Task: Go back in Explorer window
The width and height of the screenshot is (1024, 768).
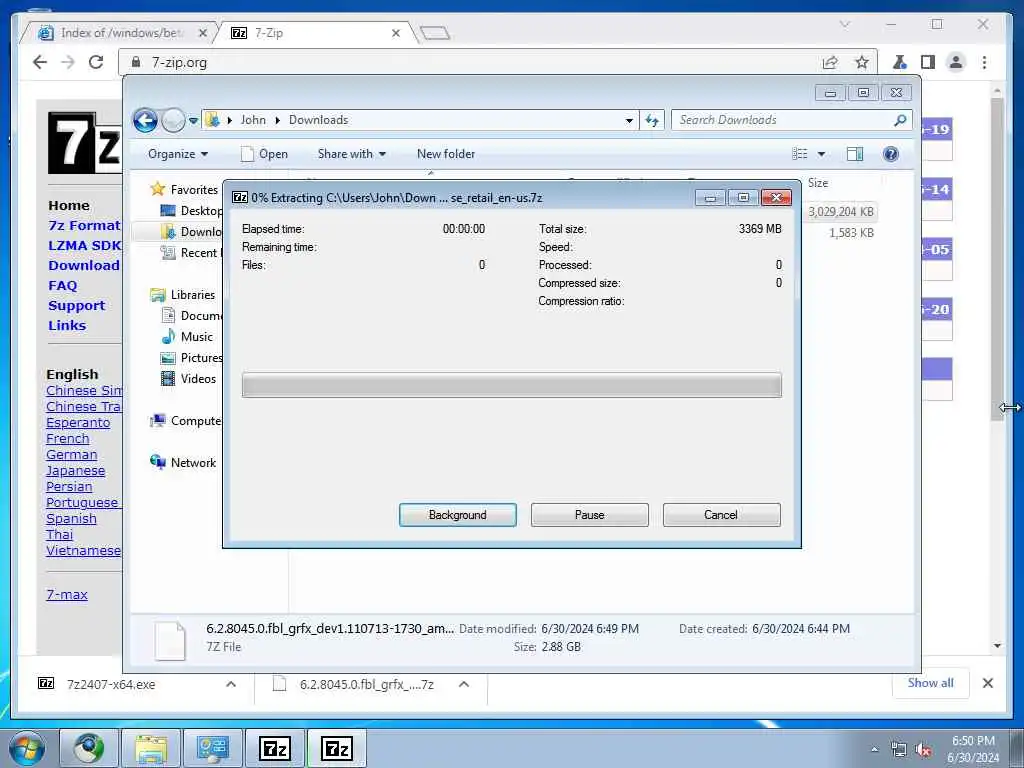Action: pyautogui.click(x=145, y=120)
